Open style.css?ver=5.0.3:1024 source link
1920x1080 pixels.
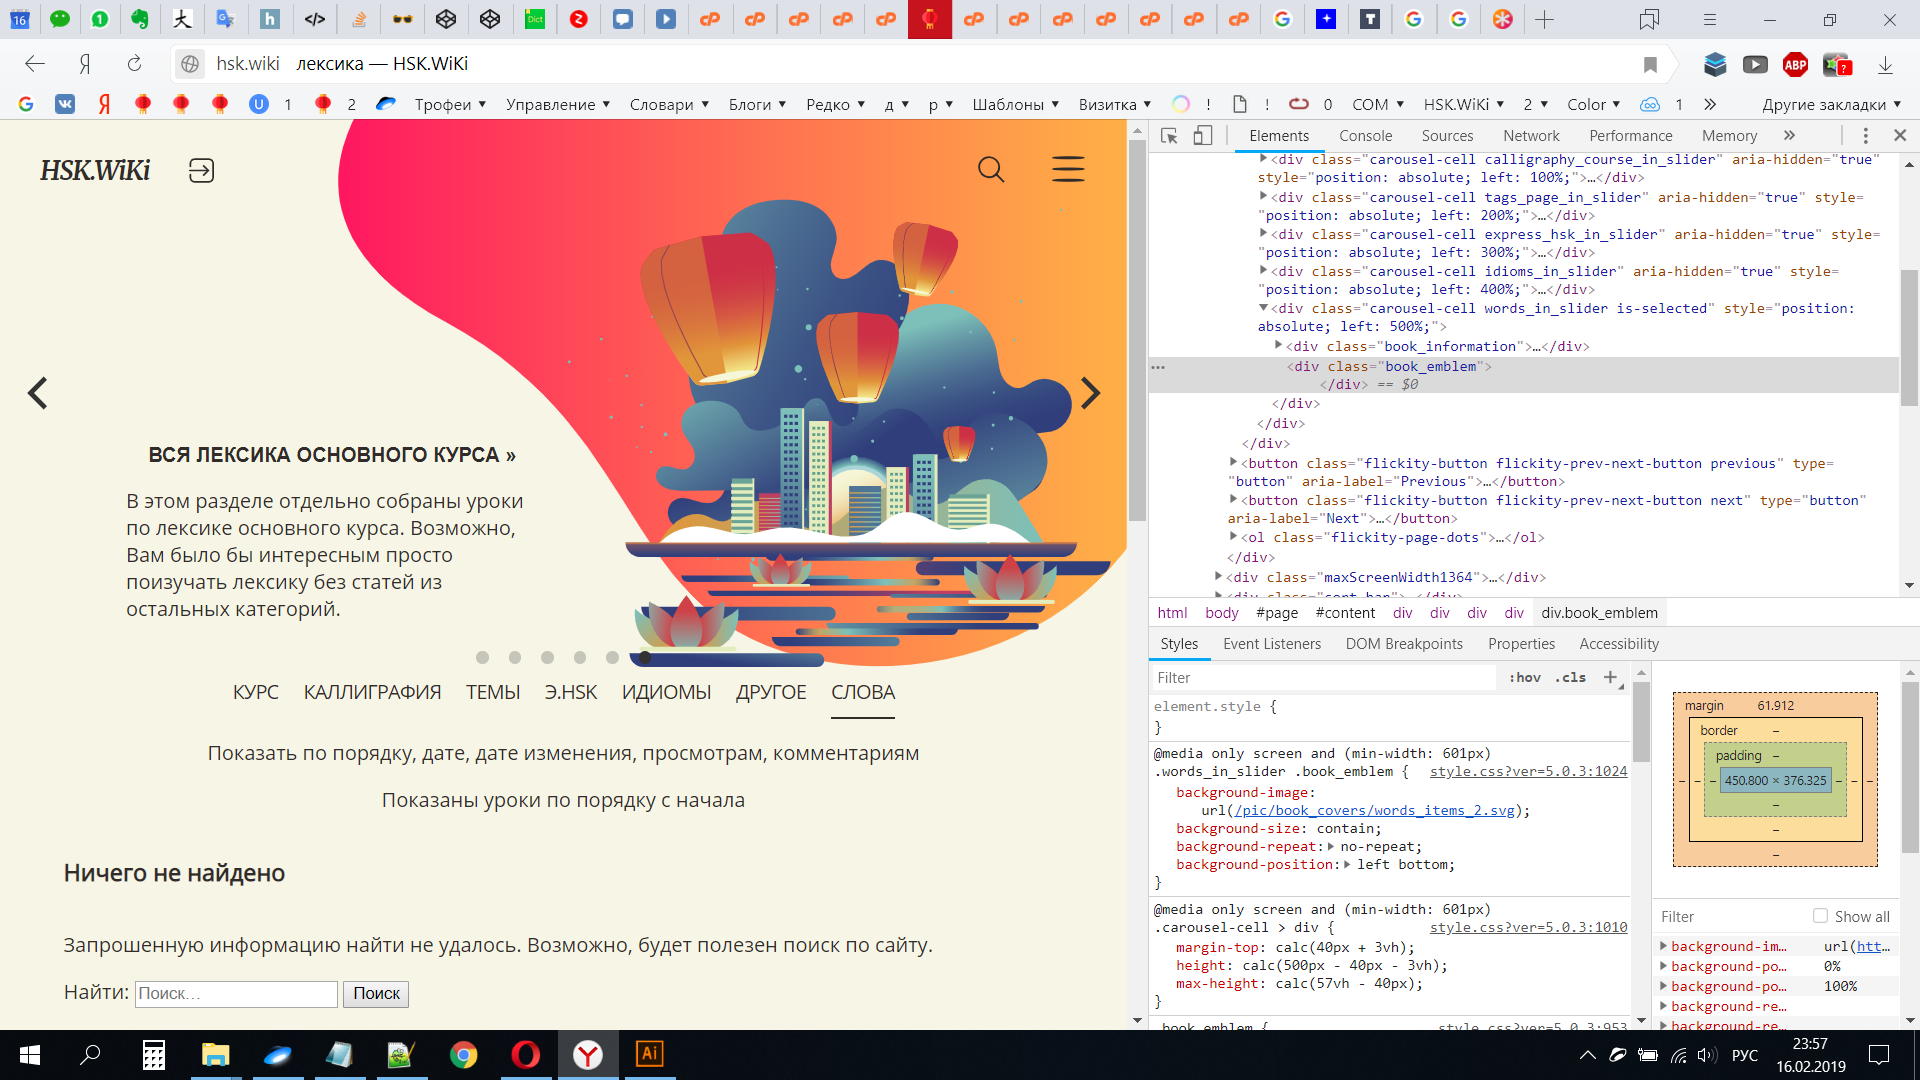point(1528,772)
